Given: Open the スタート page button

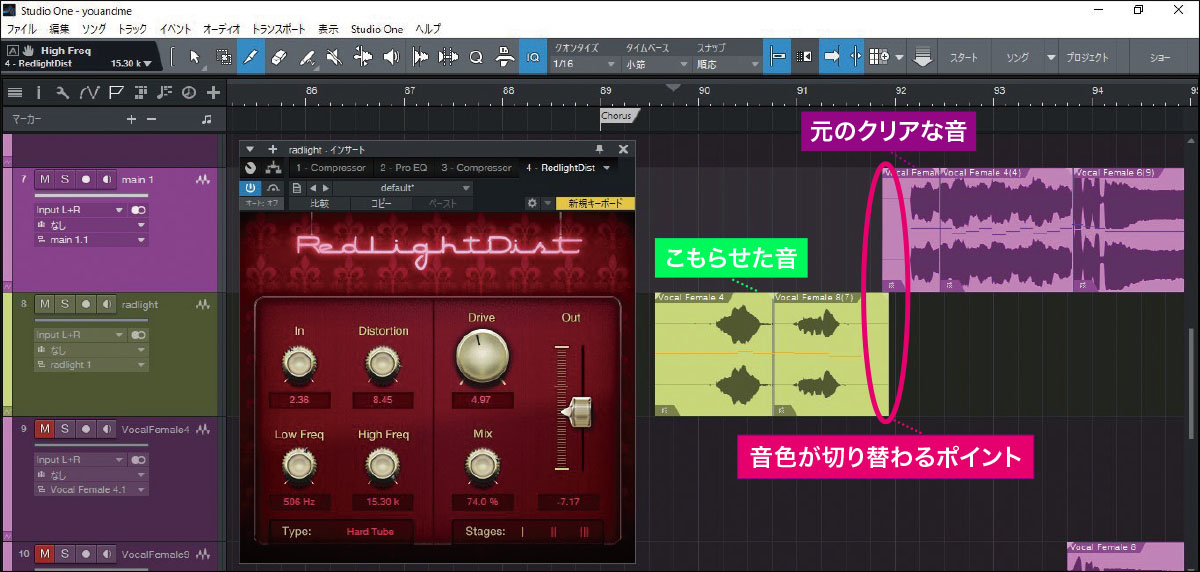Looking at the screenshot, I should (963, 58).
